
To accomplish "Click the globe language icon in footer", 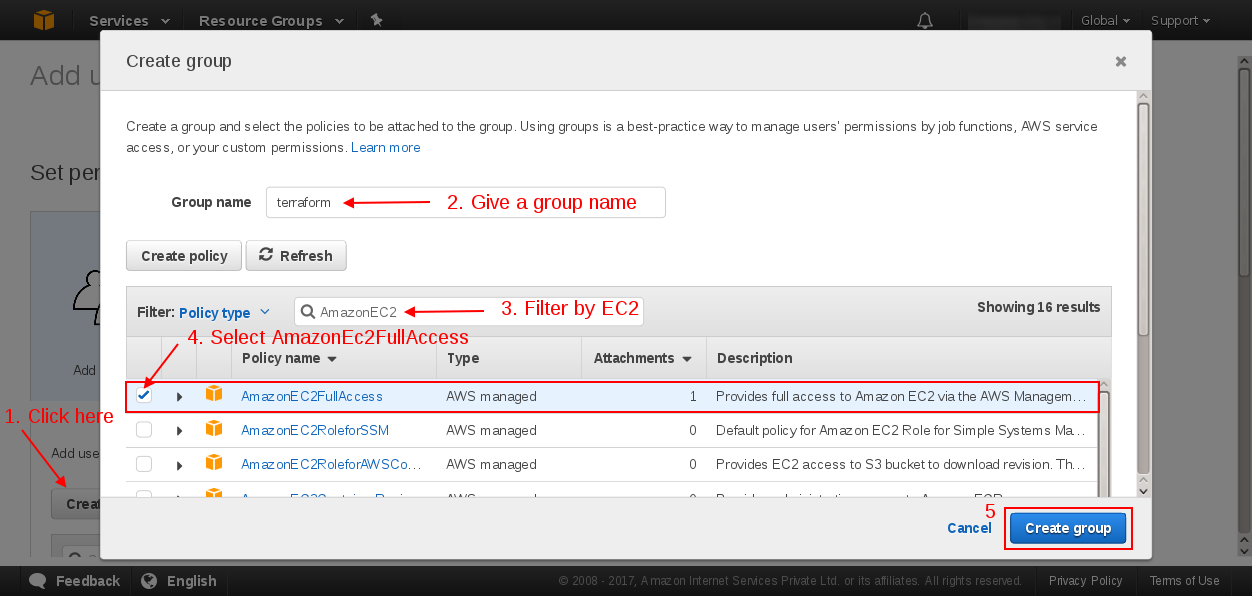I will point(150,581).
